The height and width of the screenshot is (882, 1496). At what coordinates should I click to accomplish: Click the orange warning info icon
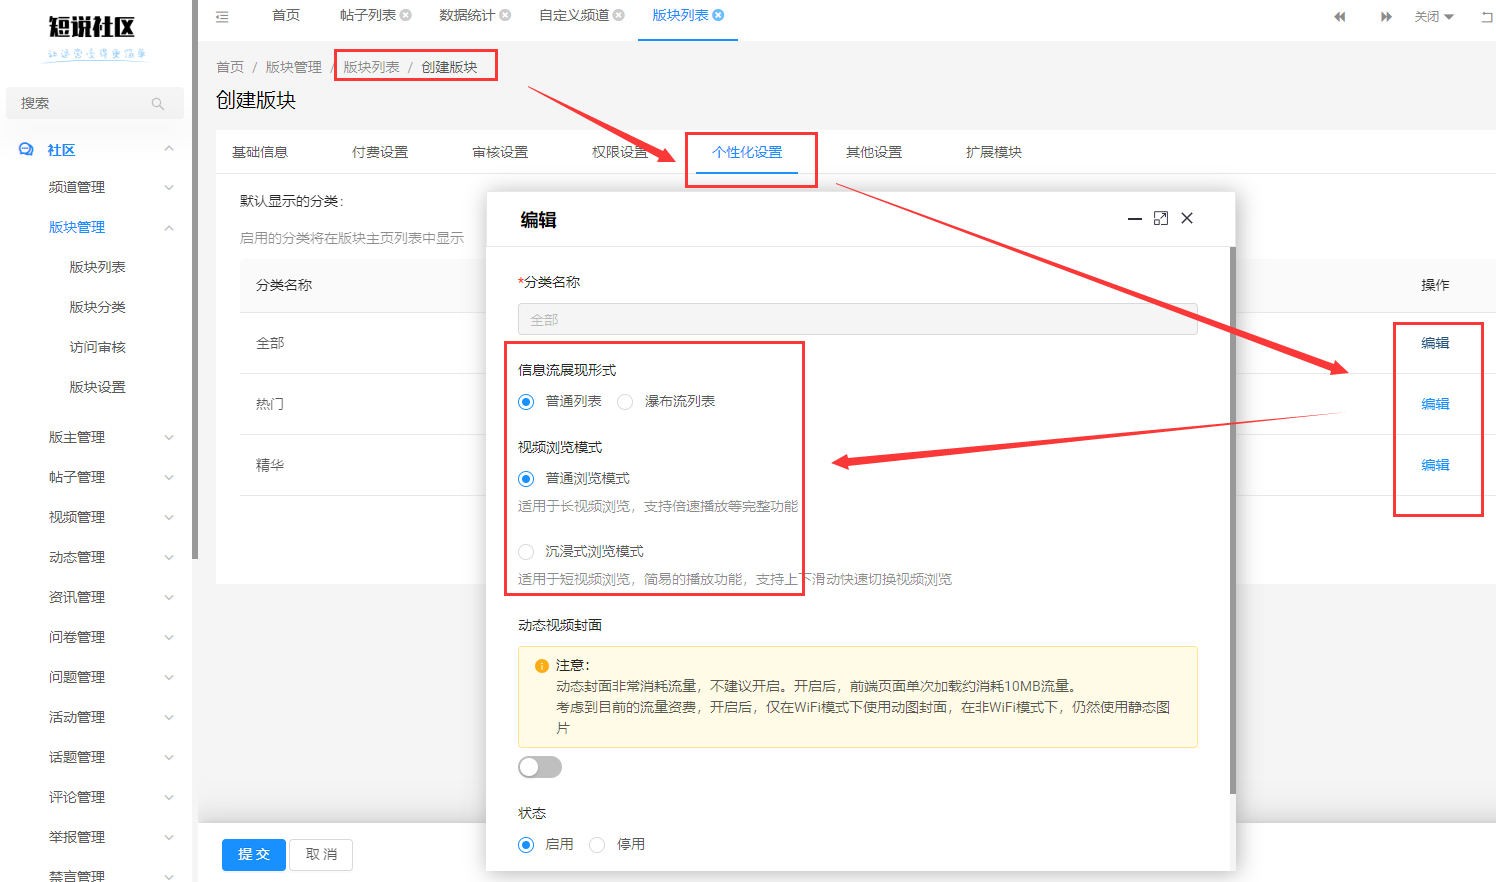pyautogui.click(x=541, y=665)
